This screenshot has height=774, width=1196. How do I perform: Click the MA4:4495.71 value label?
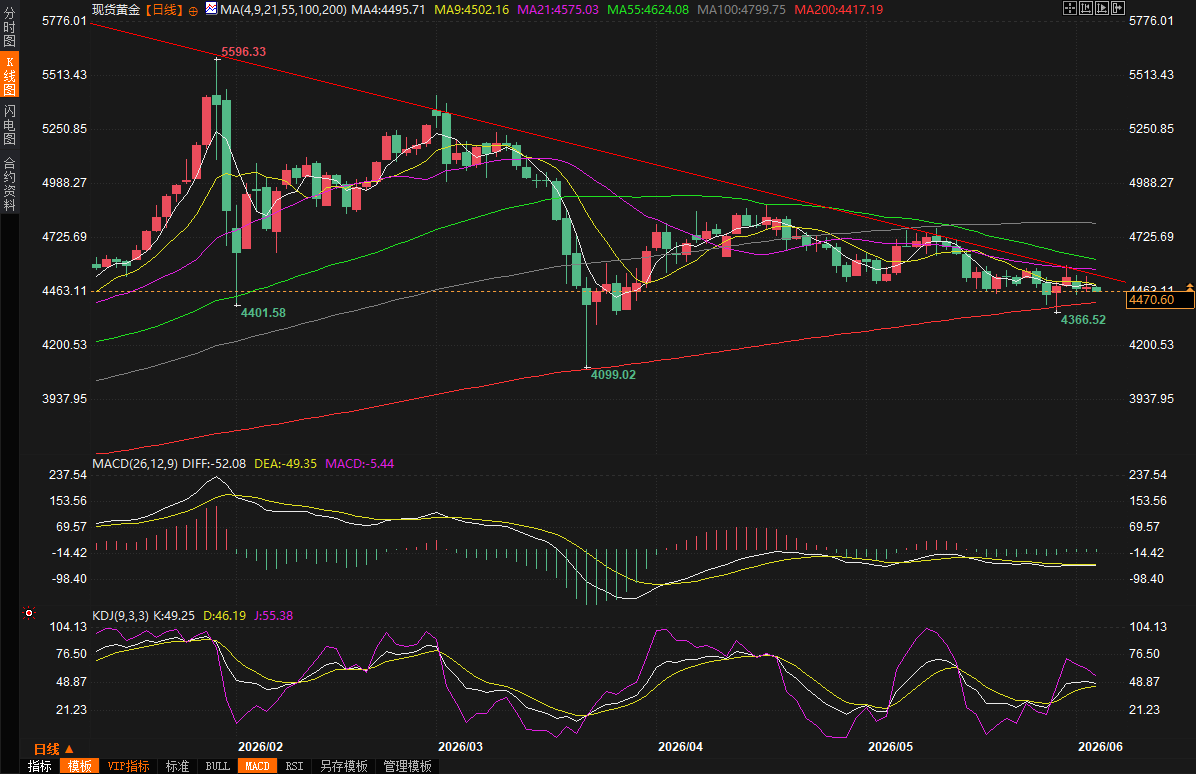click(388, 10)
